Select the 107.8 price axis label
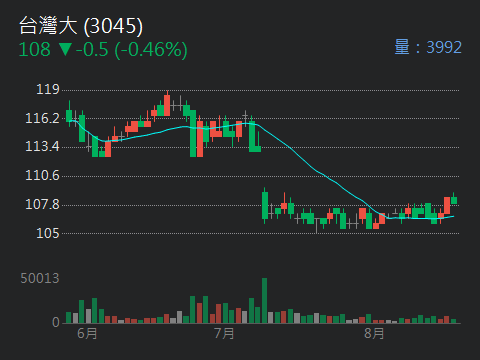 pos(42,204)
